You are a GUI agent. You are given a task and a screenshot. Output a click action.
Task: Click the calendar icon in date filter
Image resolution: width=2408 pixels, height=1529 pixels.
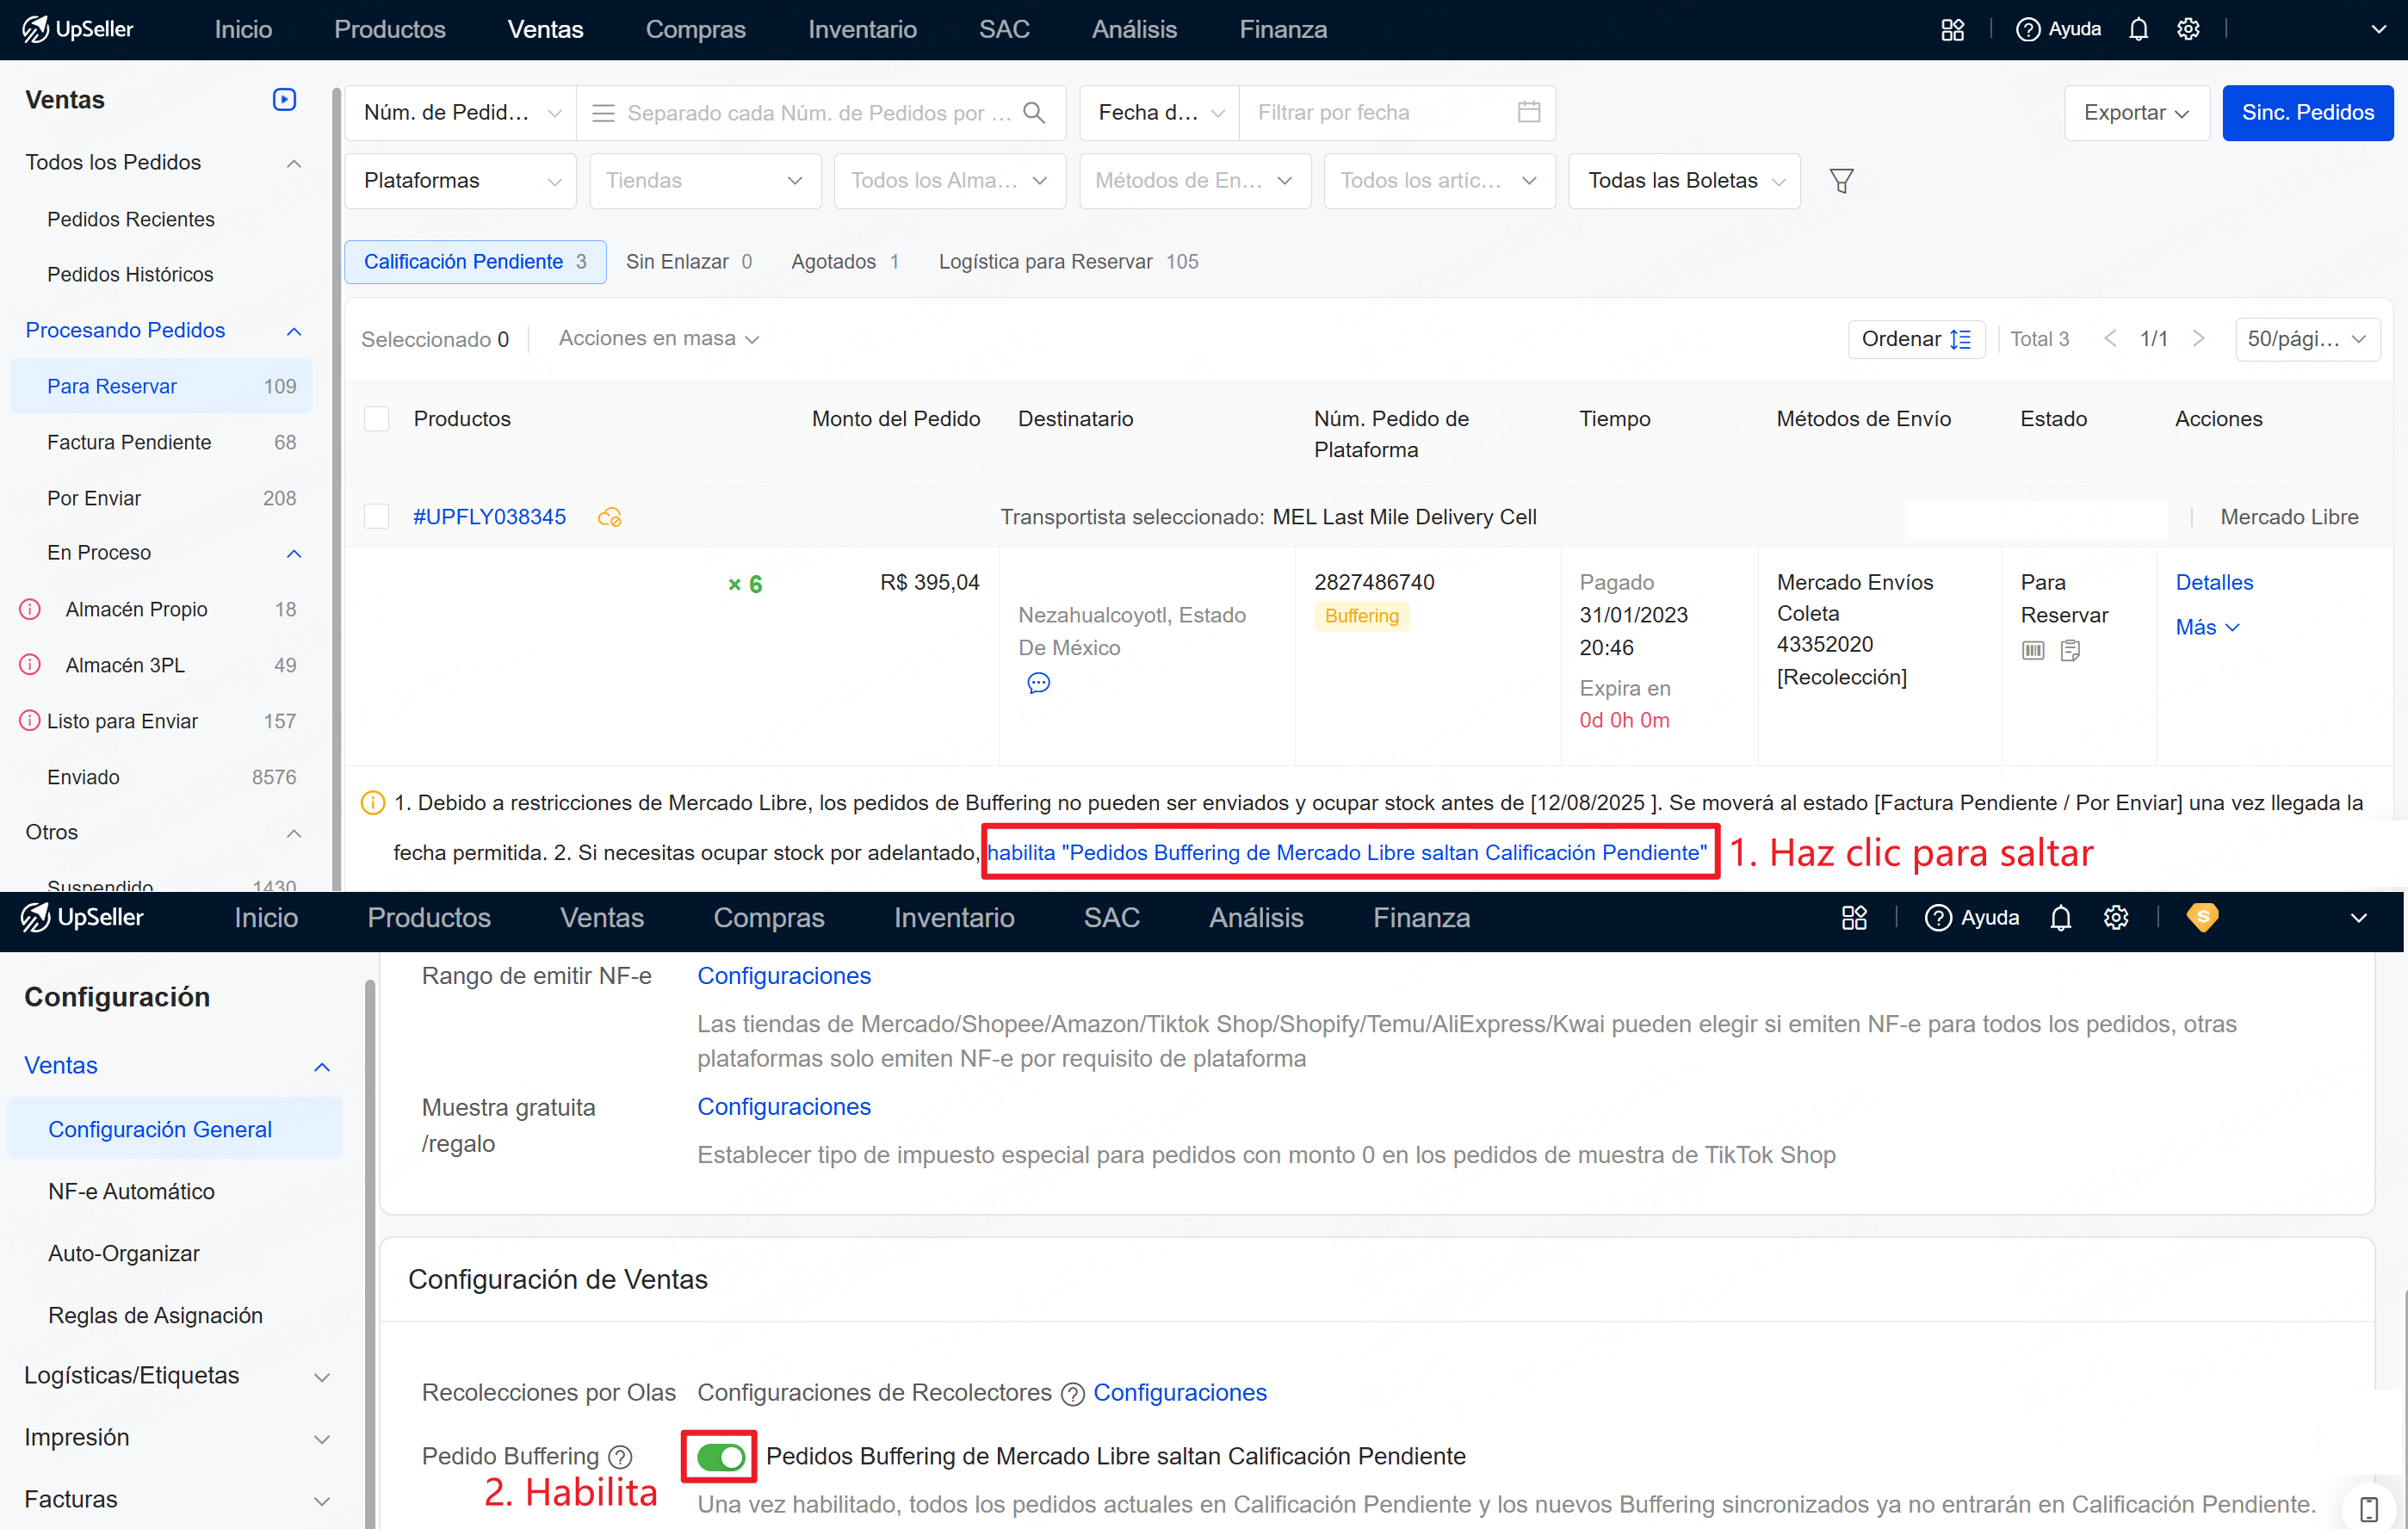pos(1528,112)
